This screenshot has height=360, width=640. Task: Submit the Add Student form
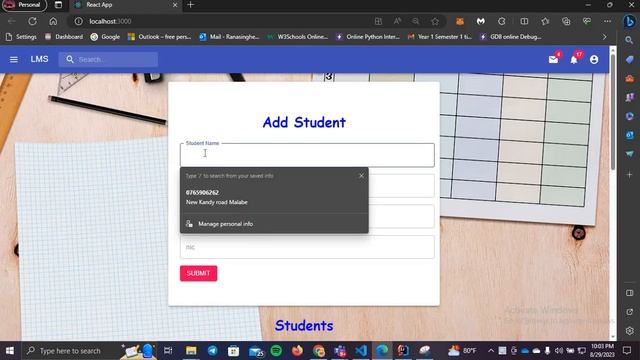coord(198,273)
